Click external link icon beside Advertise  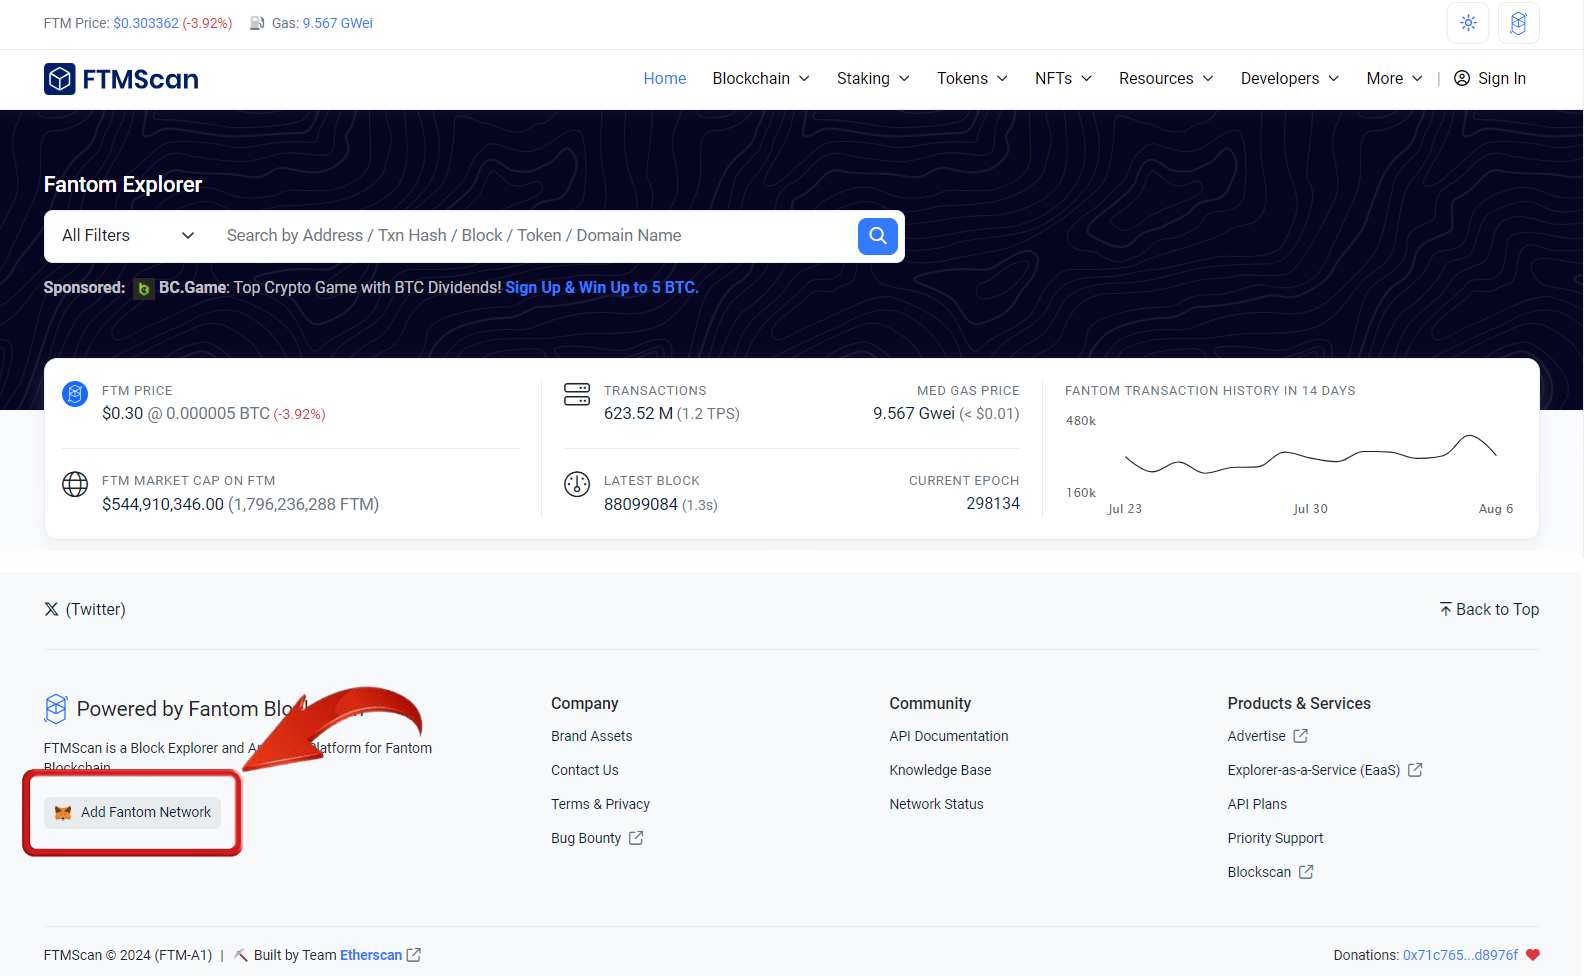(1300, 736)
